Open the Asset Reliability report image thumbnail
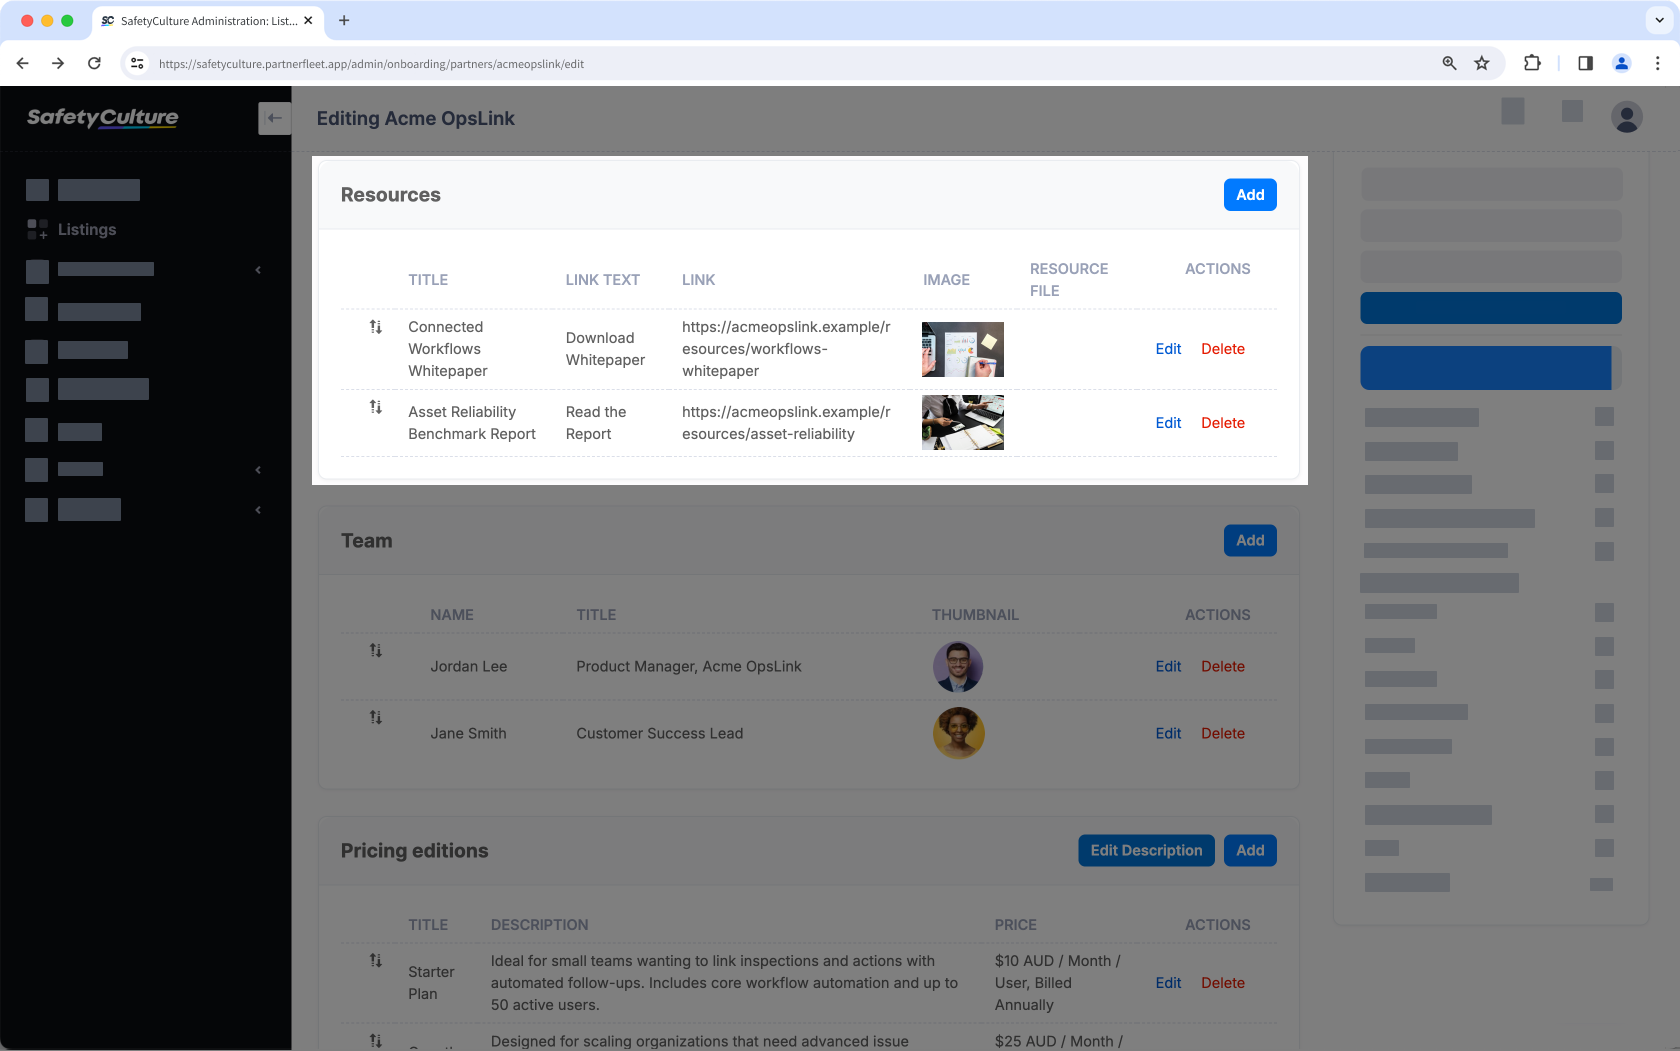 click(x=963, y=422)
